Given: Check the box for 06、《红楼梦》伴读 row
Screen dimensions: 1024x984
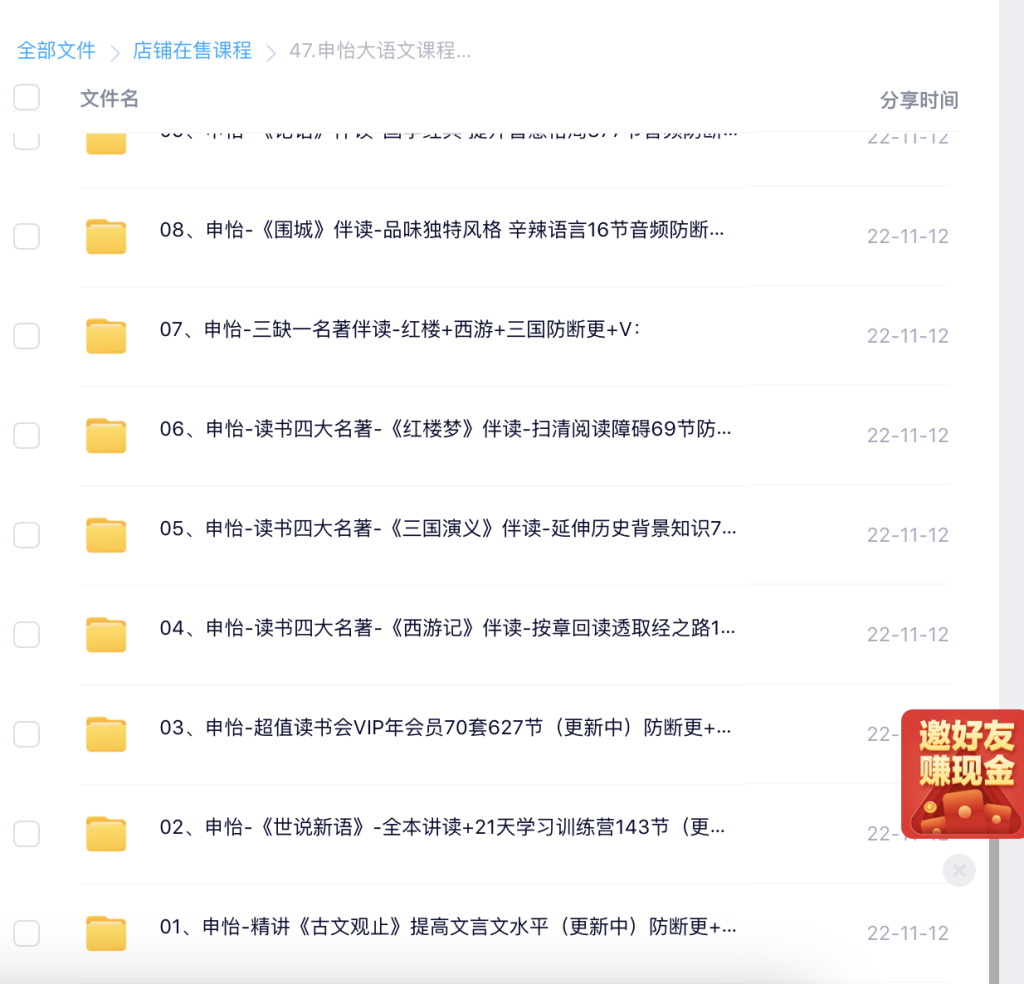Looking at the screenshot, I should coord(27,436).
